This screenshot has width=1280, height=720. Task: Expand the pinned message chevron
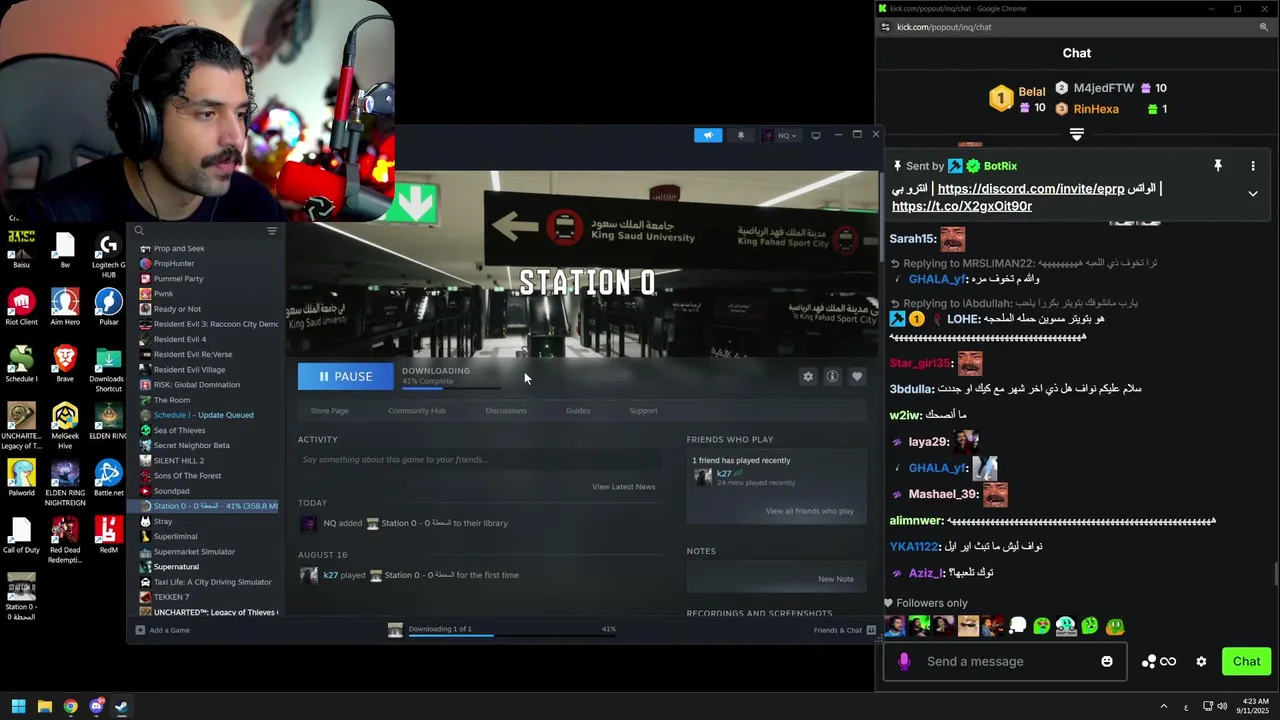coord(1253,194)
